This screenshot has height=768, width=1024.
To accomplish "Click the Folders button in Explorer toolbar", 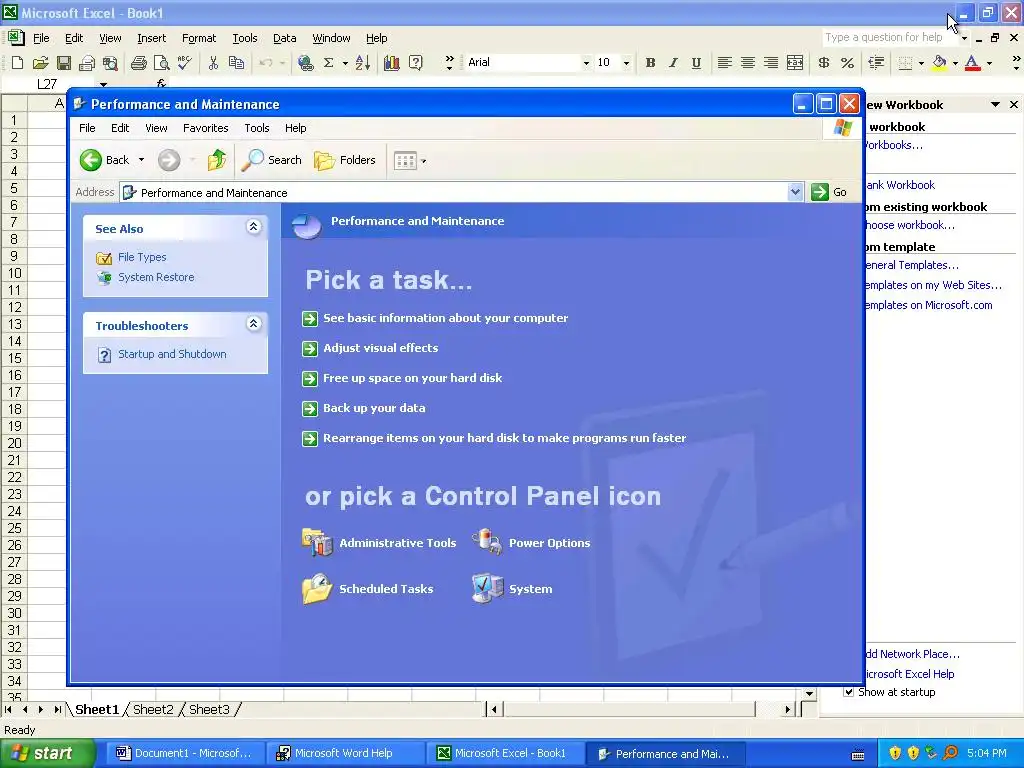I will [x=345, y=160].
